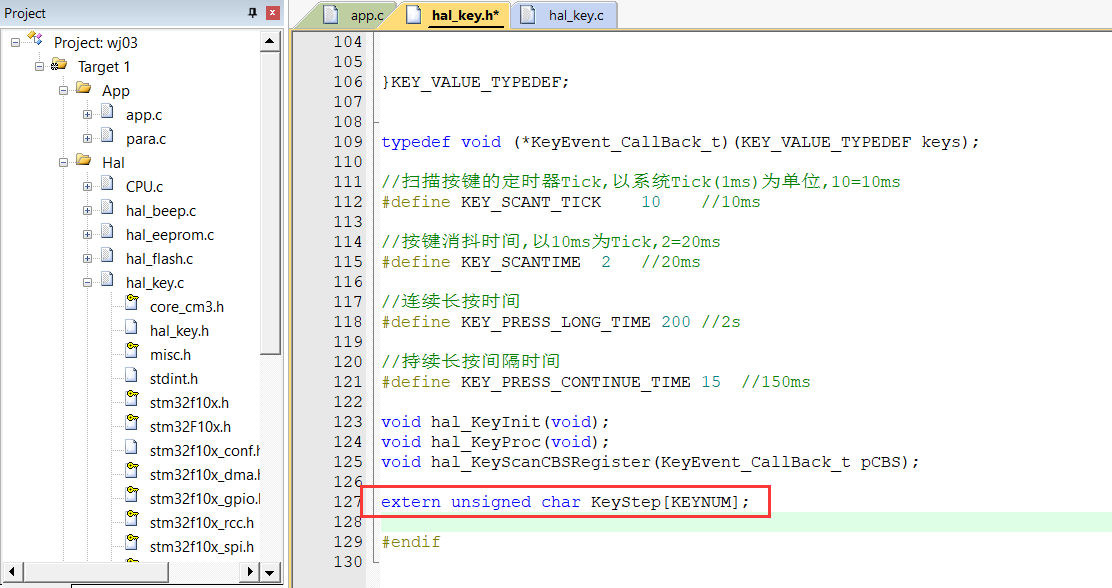Open hal_key.h in the project tree

click(179, 330)
